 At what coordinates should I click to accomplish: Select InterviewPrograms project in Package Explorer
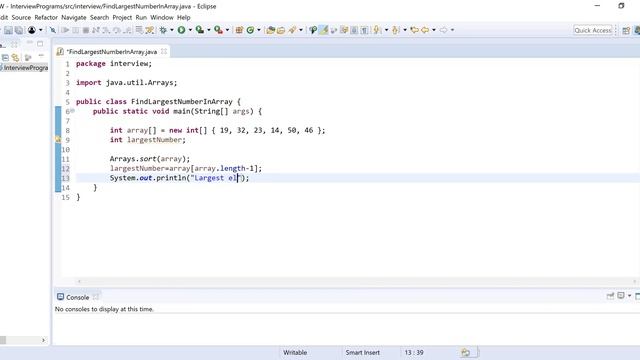point(25,68)
